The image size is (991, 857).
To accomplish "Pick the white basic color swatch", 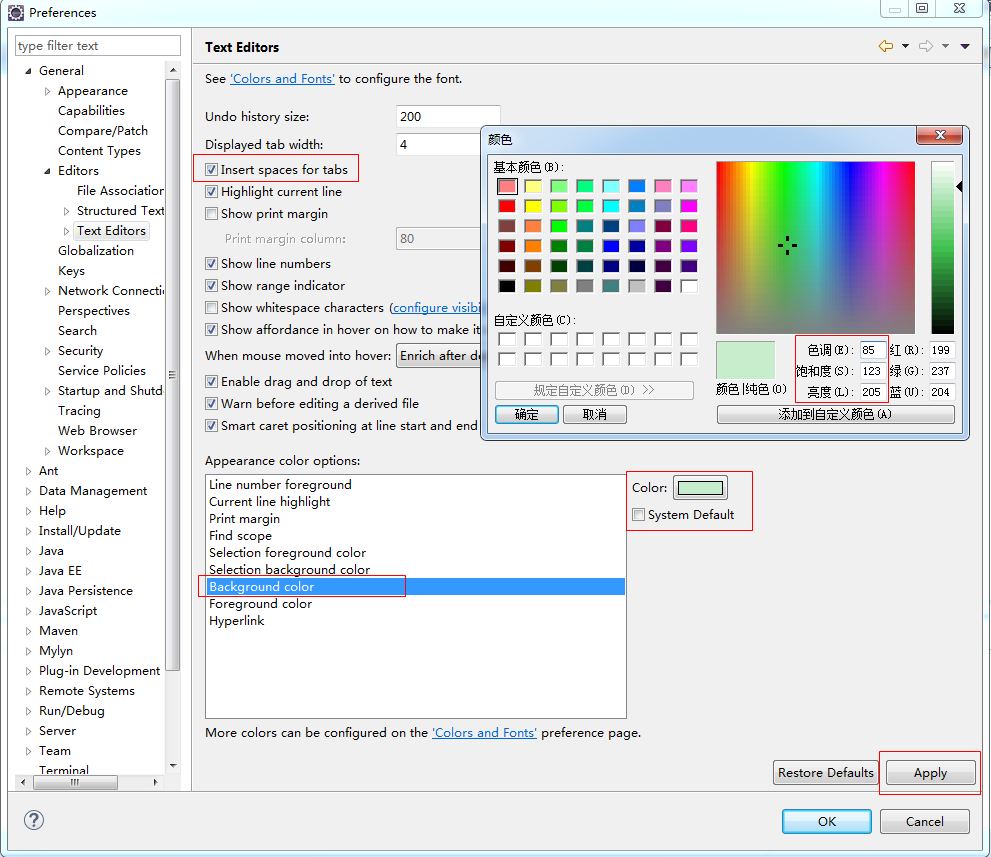I will click(689, 286).
